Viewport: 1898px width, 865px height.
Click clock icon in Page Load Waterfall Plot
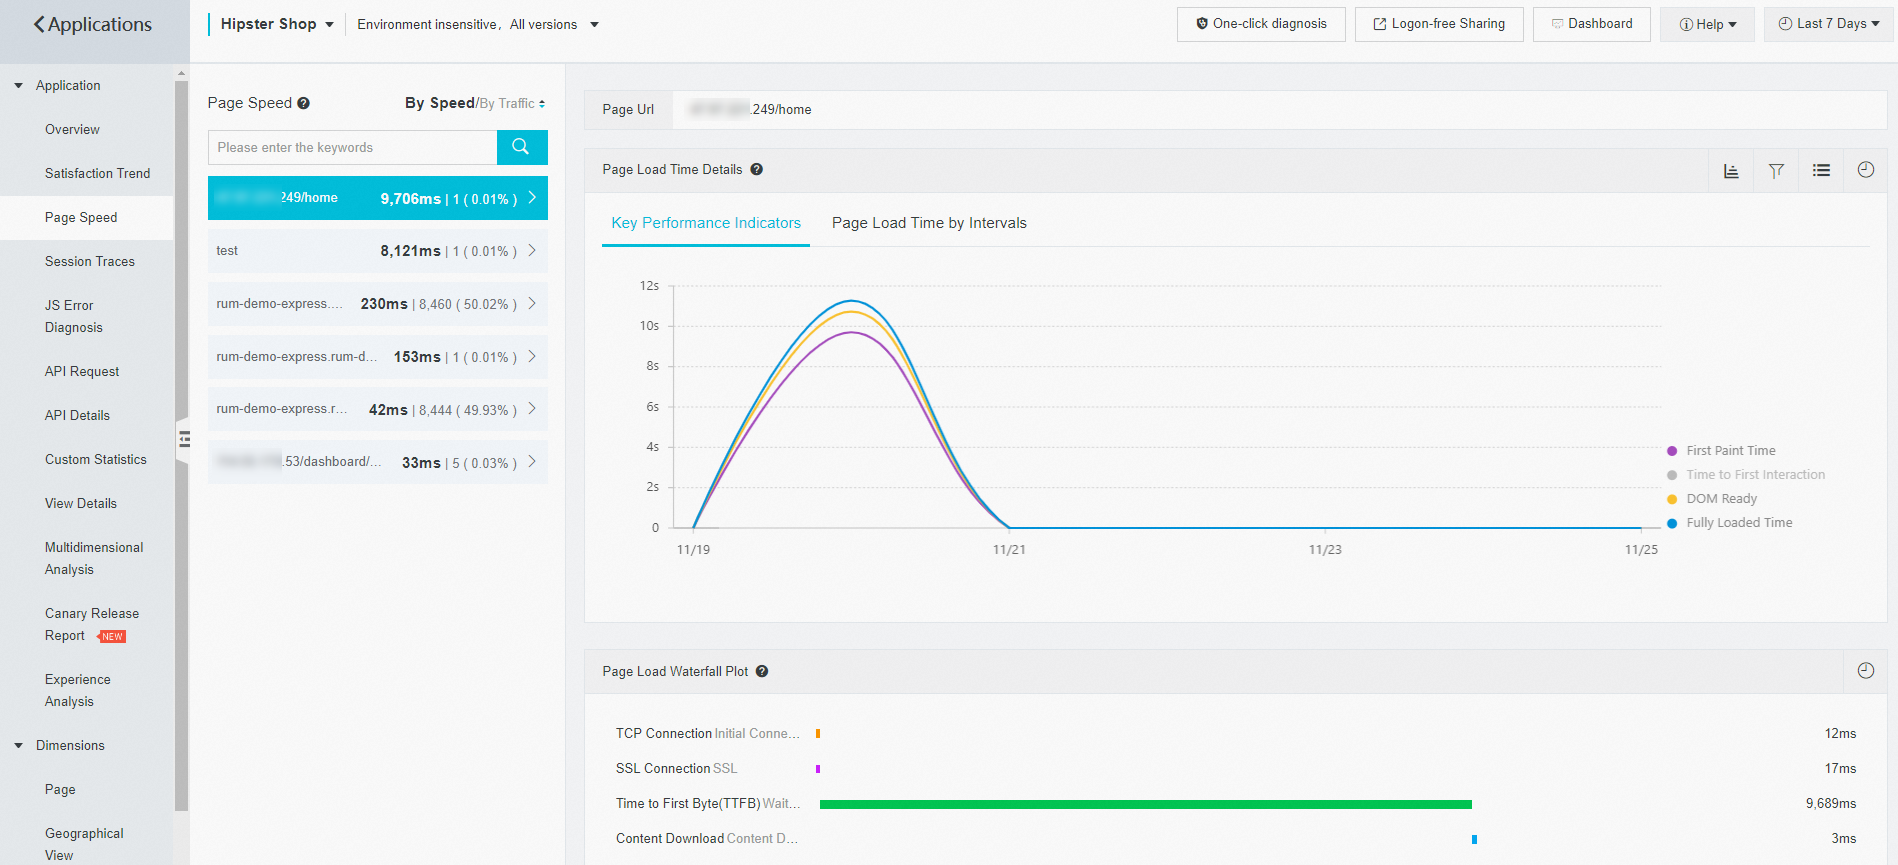[1865, 671]
